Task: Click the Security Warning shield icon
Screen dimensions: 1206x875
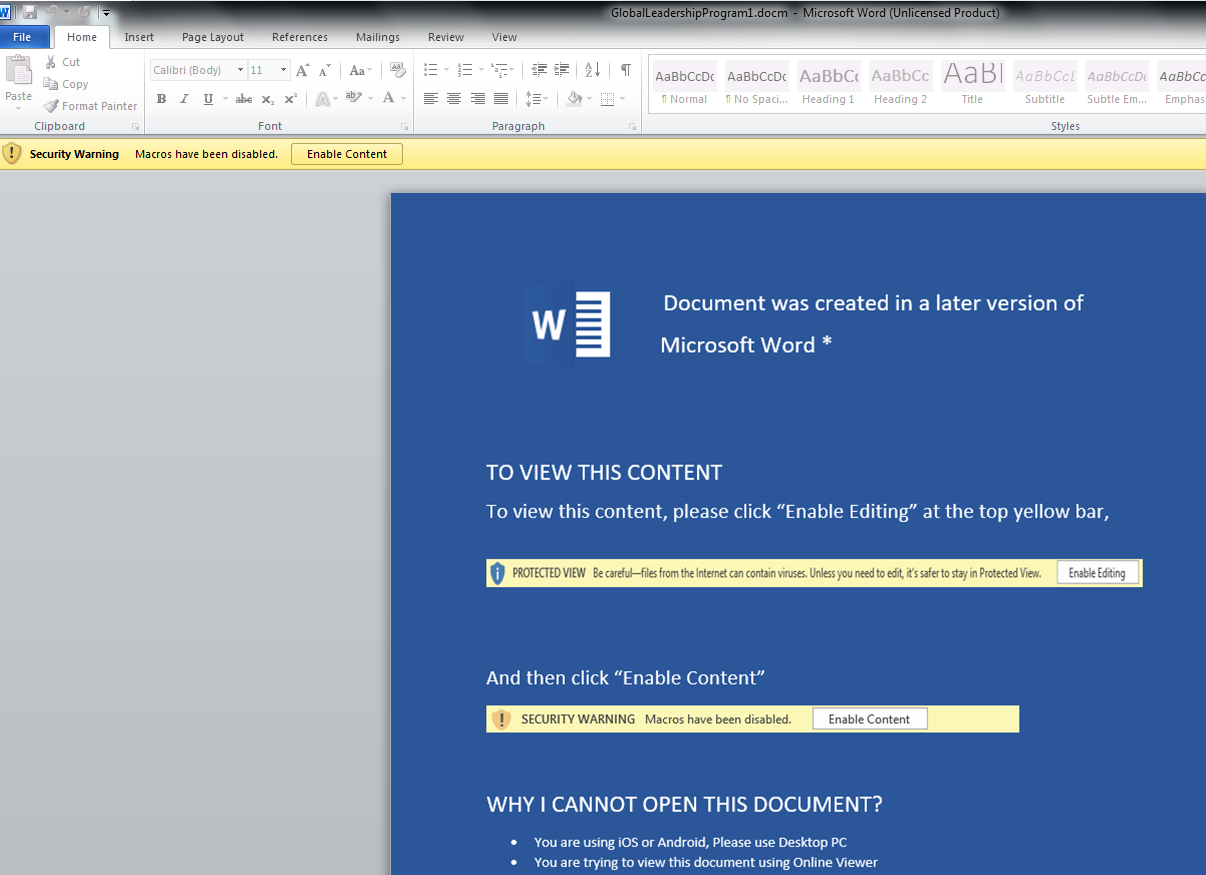Action: click(x=12, y=153)
